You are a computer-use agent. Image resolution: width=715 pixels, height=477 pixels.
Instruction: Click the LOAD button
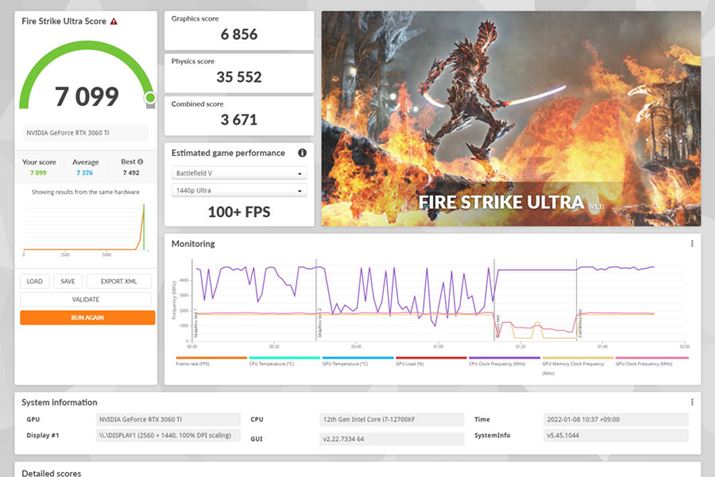click(35, 281)
